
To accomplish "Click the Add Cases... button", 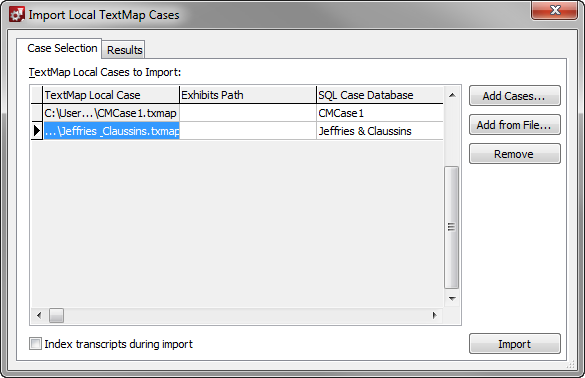I will coord(514,96).
